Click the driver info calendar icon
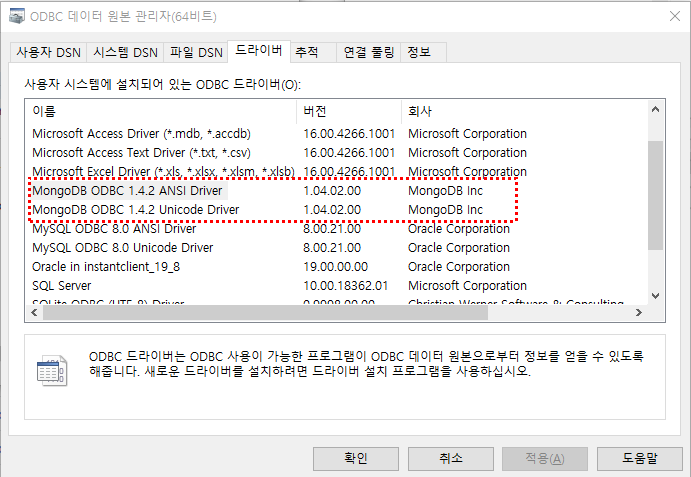 (52, 370)
